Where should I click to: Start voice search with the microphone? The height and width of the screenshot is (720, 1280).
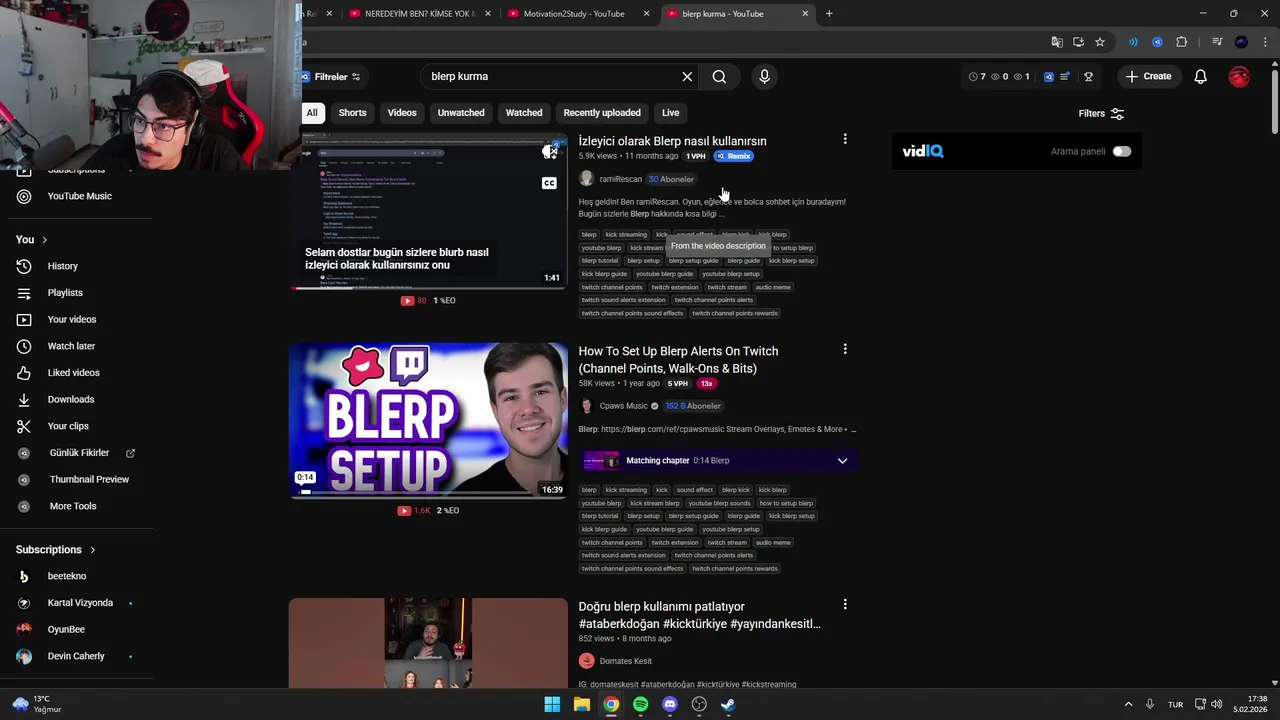coord(764,77)
